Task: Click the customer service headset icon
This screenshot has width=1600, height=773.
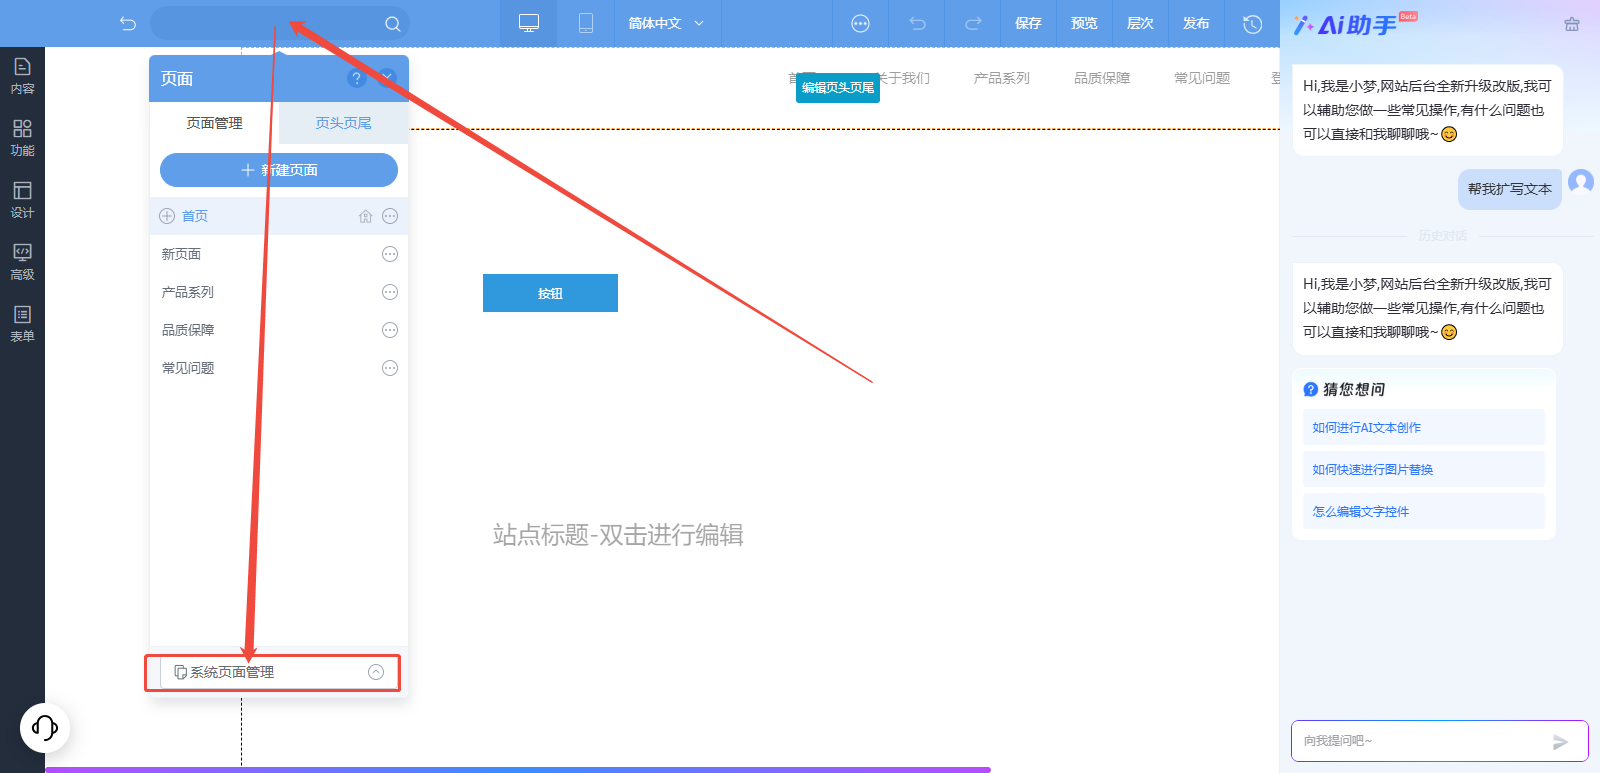Action: click(45, 727)
